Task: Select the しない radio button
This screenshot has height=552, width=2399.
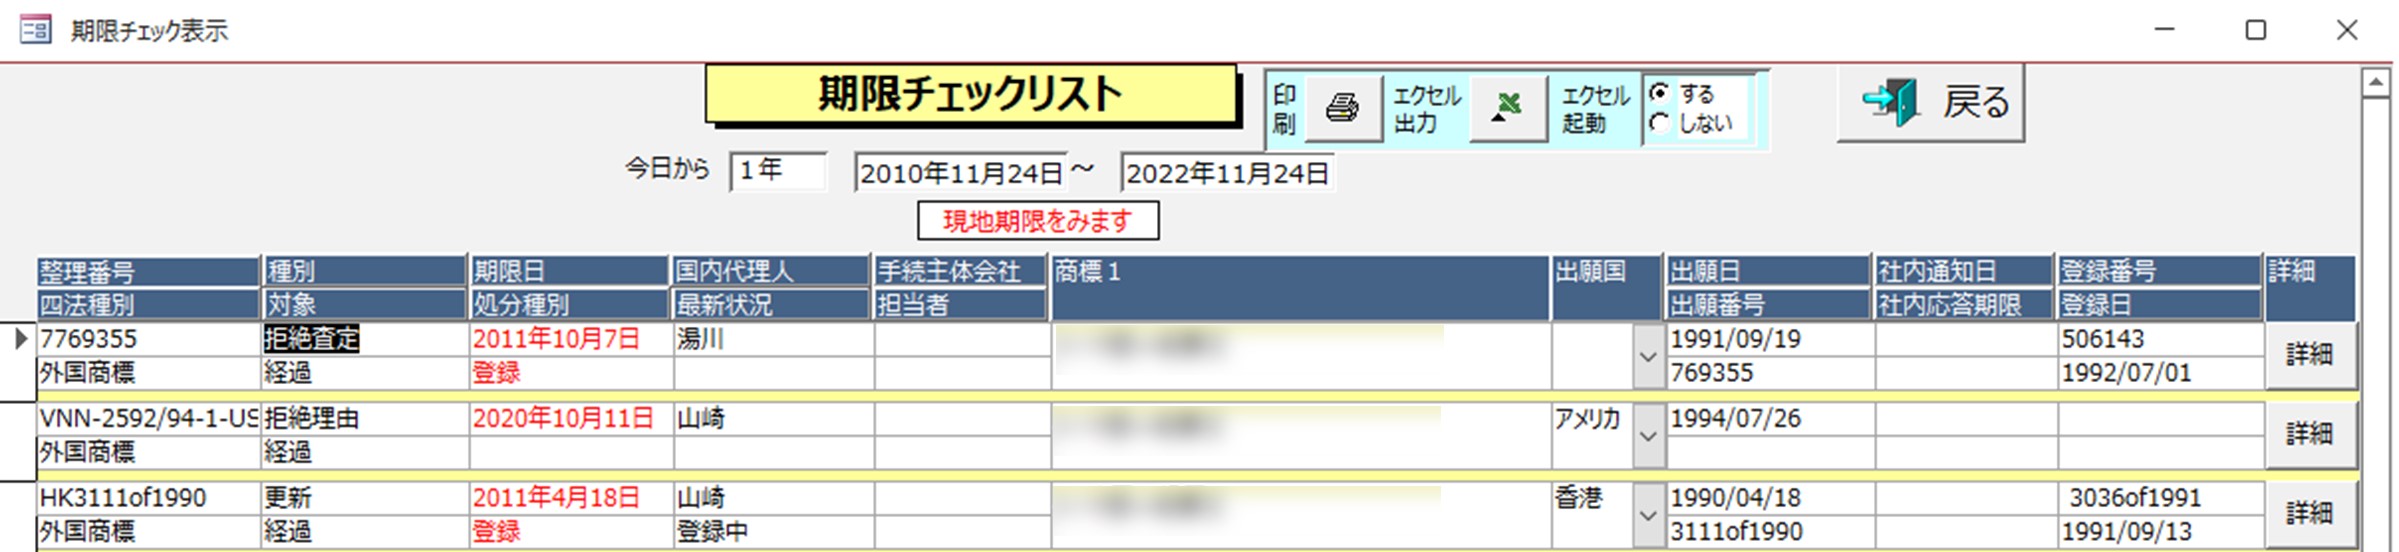Action: coord(1660,123)
